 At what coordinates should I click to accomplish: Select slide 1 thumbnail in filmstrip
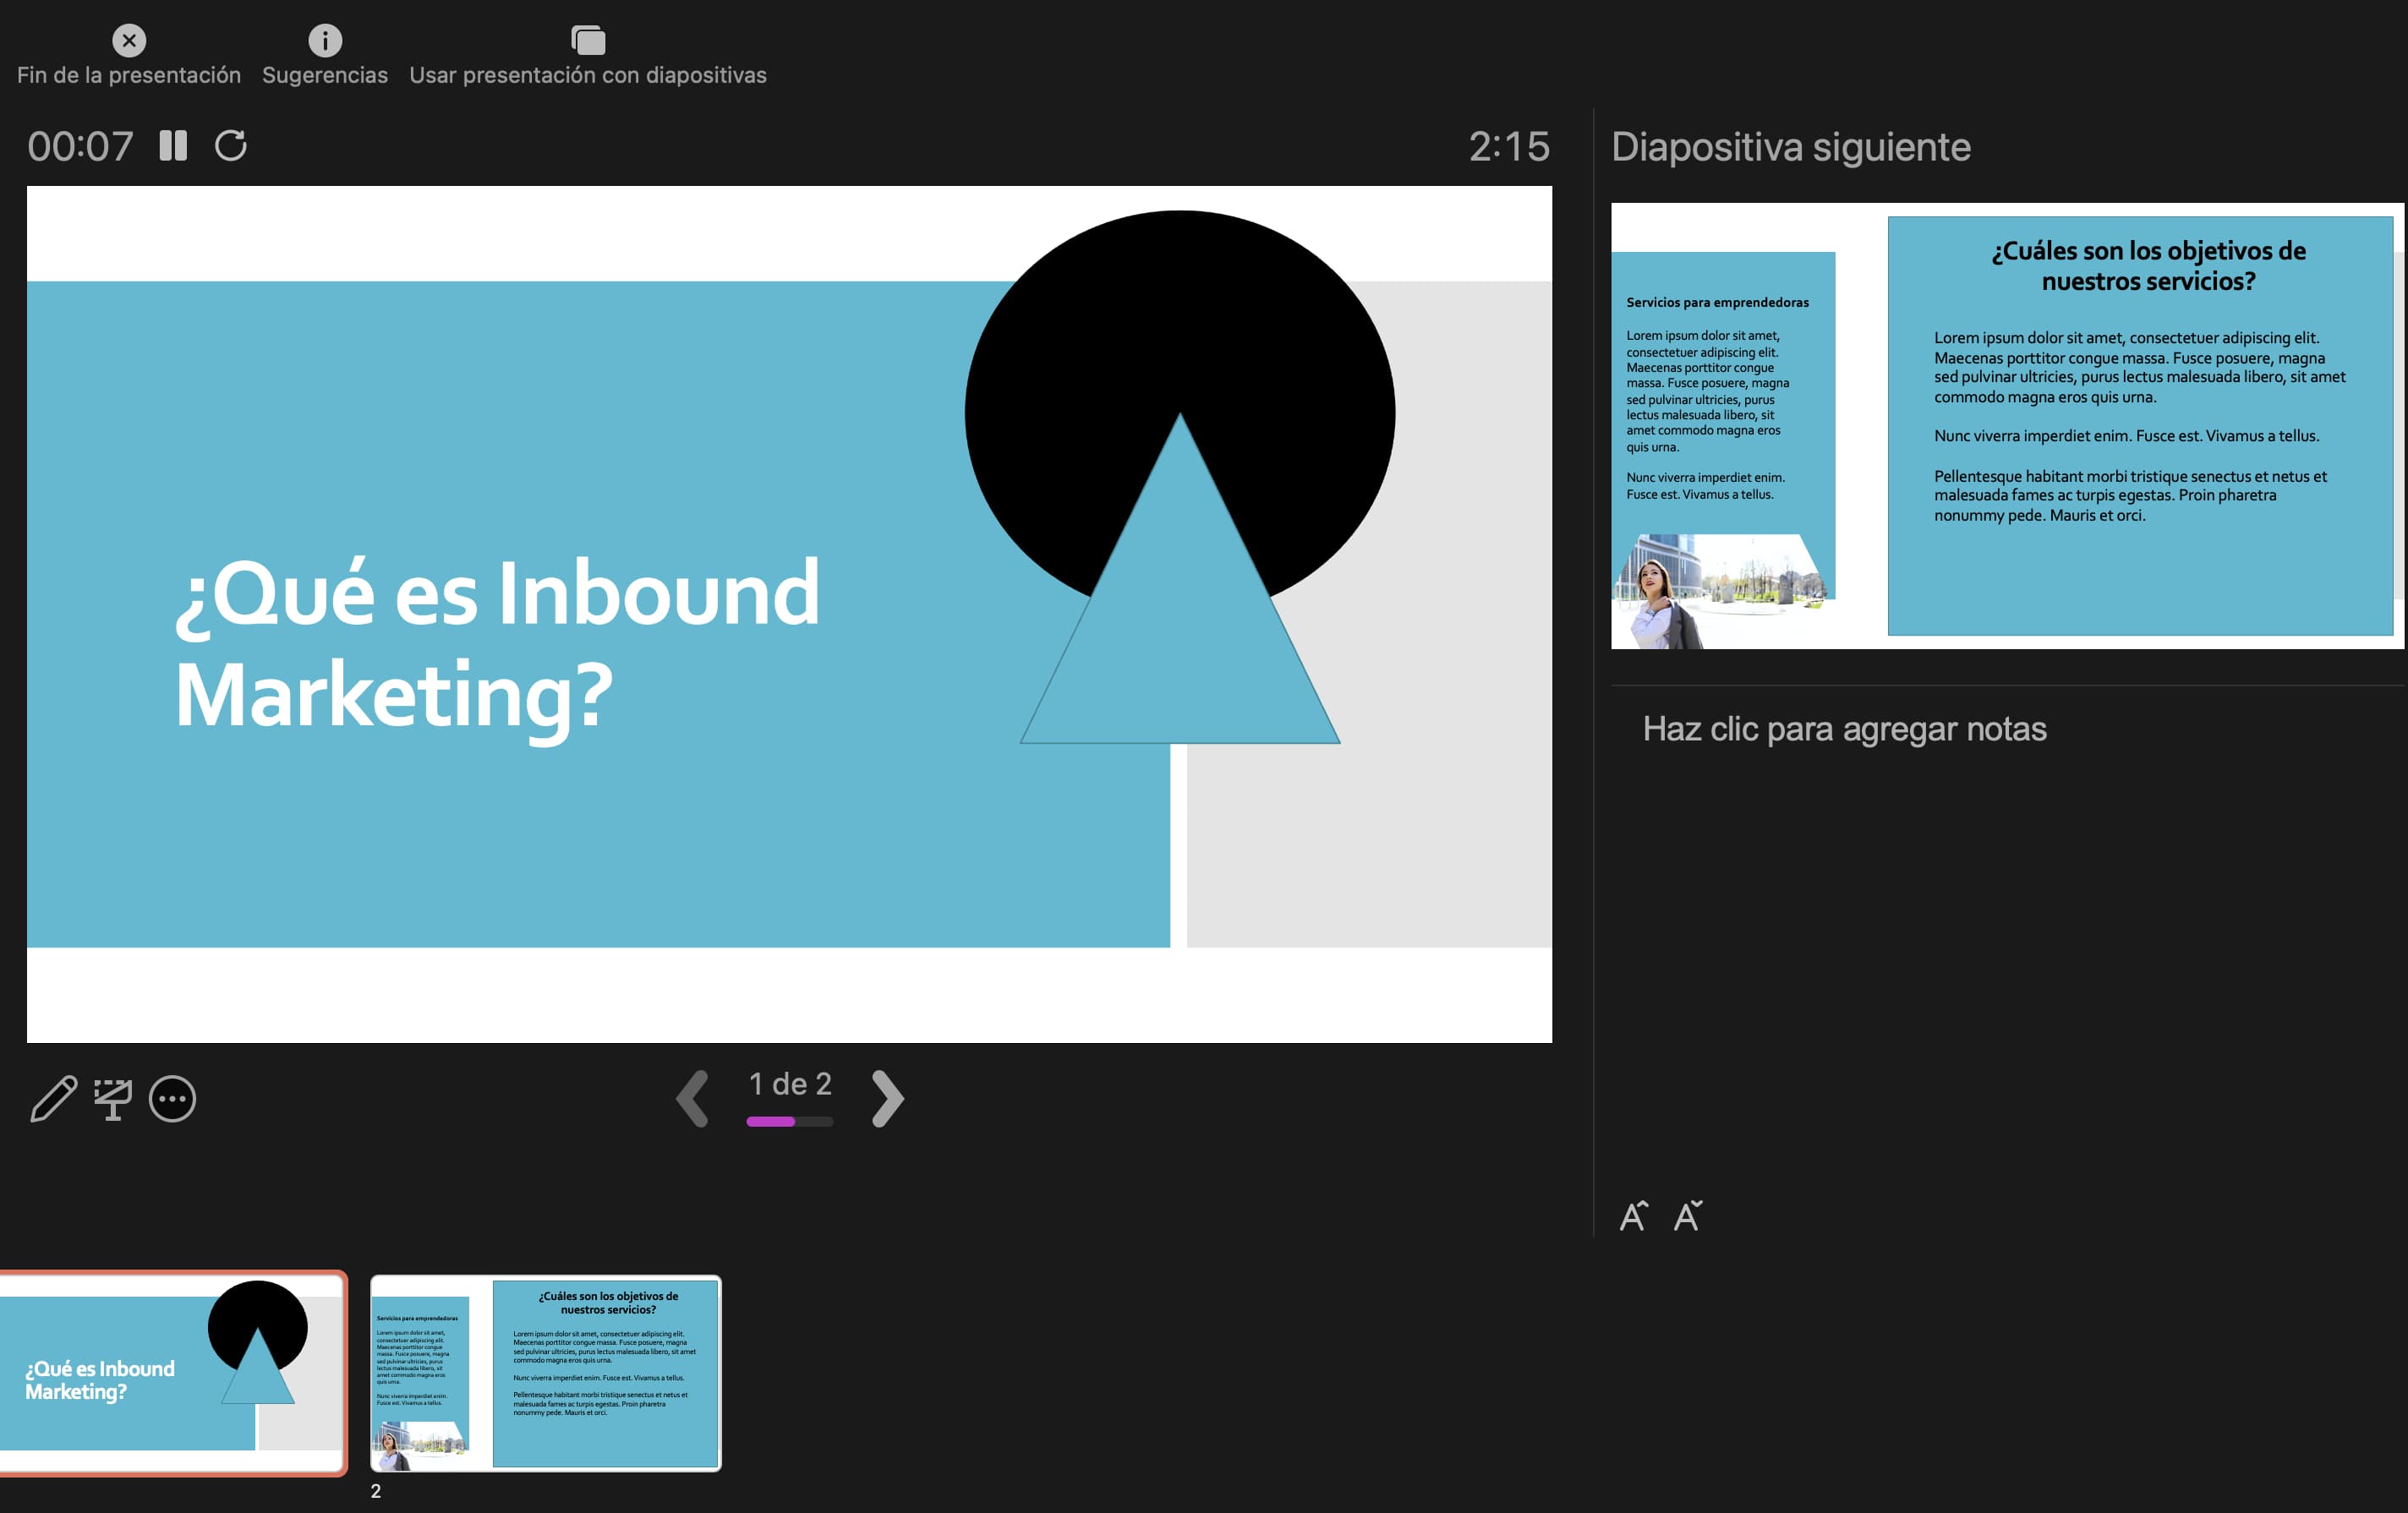tap(172, 1372)
